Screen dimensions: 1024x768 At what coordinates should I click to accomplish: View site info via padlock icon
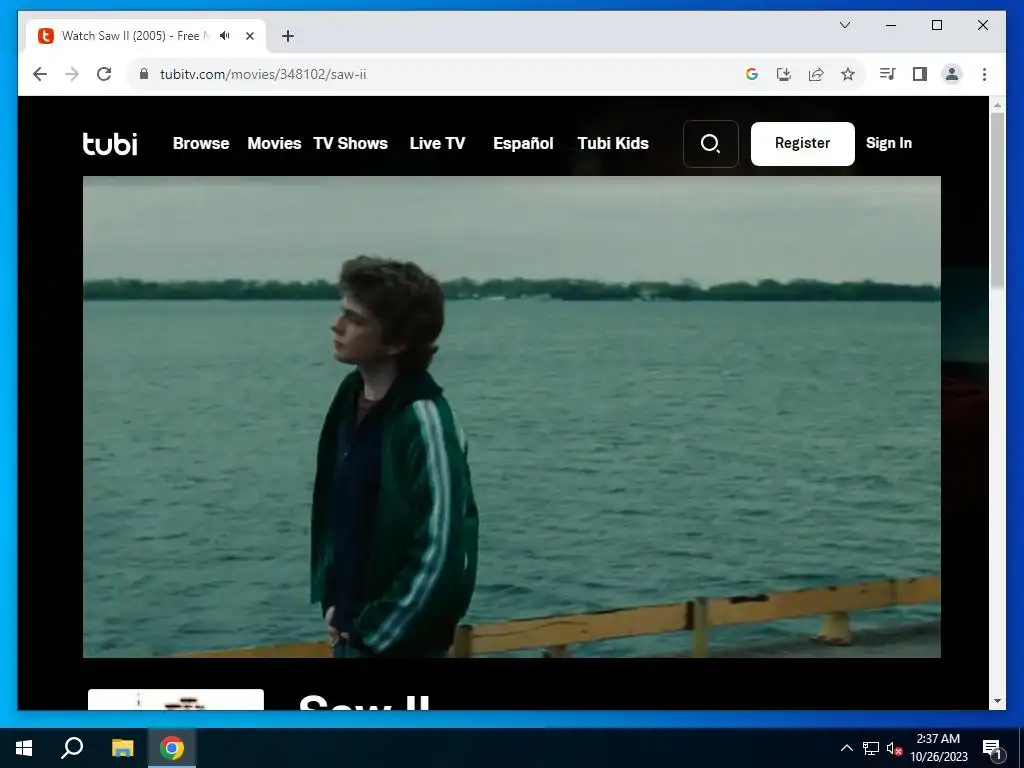click(x=144, y=74)
